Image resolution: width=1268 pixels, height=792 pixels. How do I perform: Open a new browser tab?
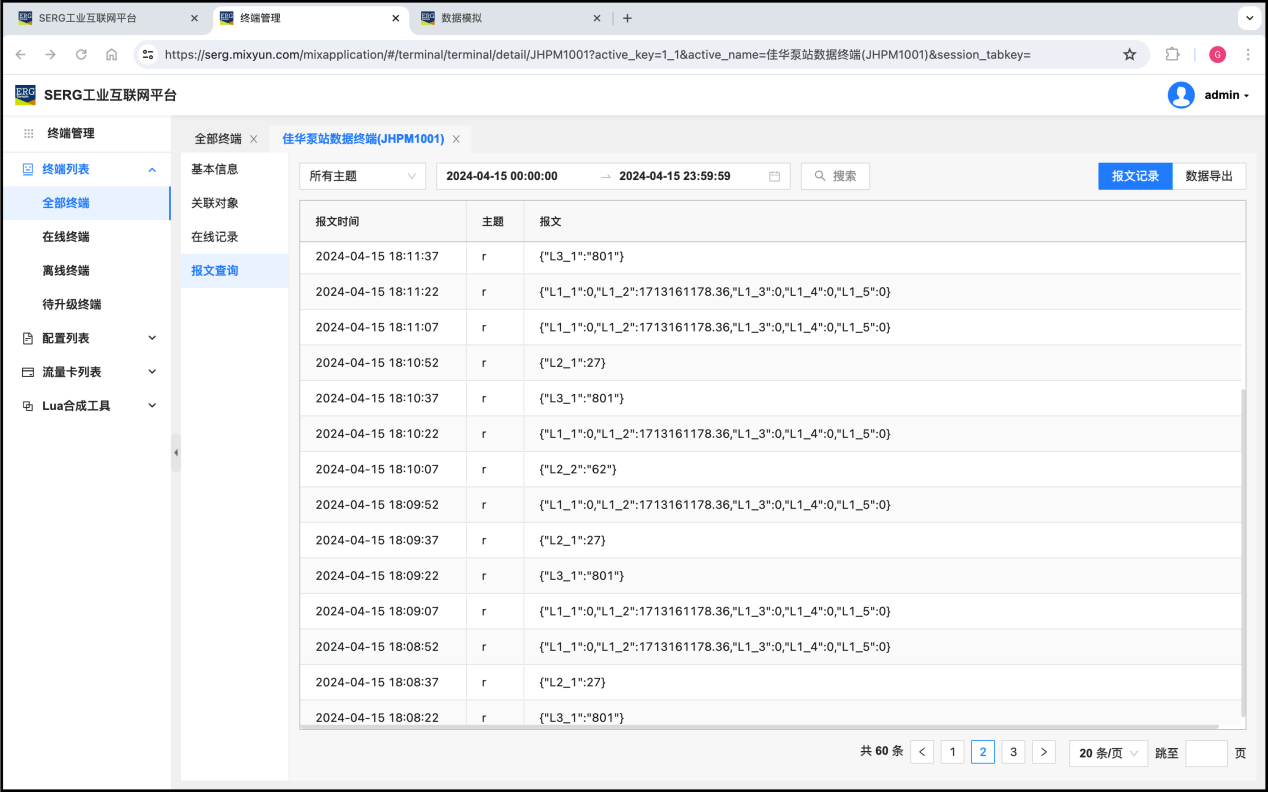pos(627,18)
